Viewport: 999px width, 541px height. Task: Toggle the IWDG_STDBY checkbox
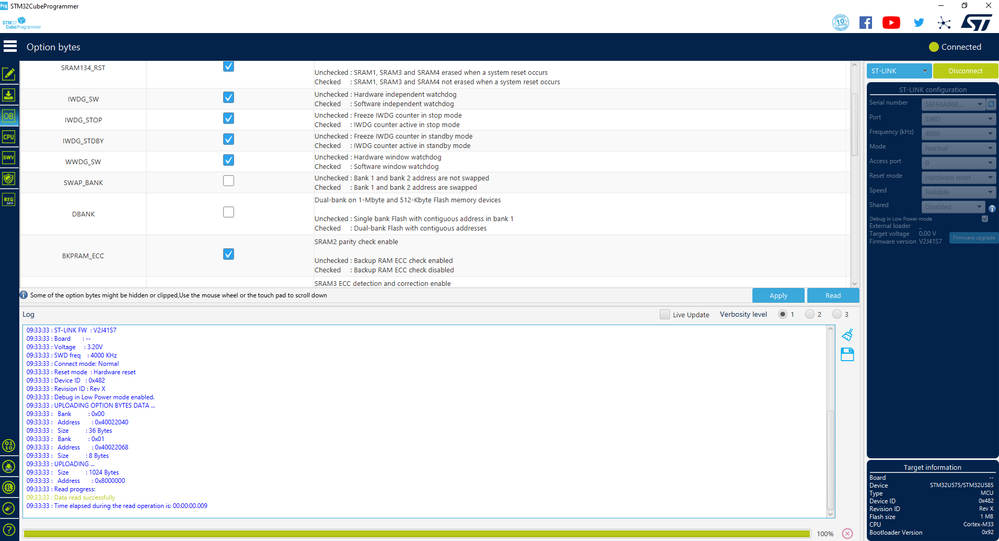228,139
